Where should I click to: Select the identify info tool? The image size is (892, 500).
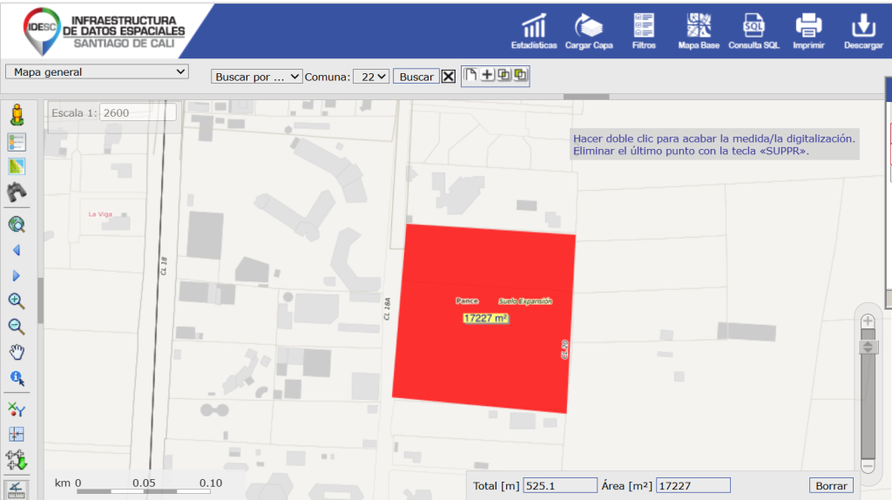point(16,378)
